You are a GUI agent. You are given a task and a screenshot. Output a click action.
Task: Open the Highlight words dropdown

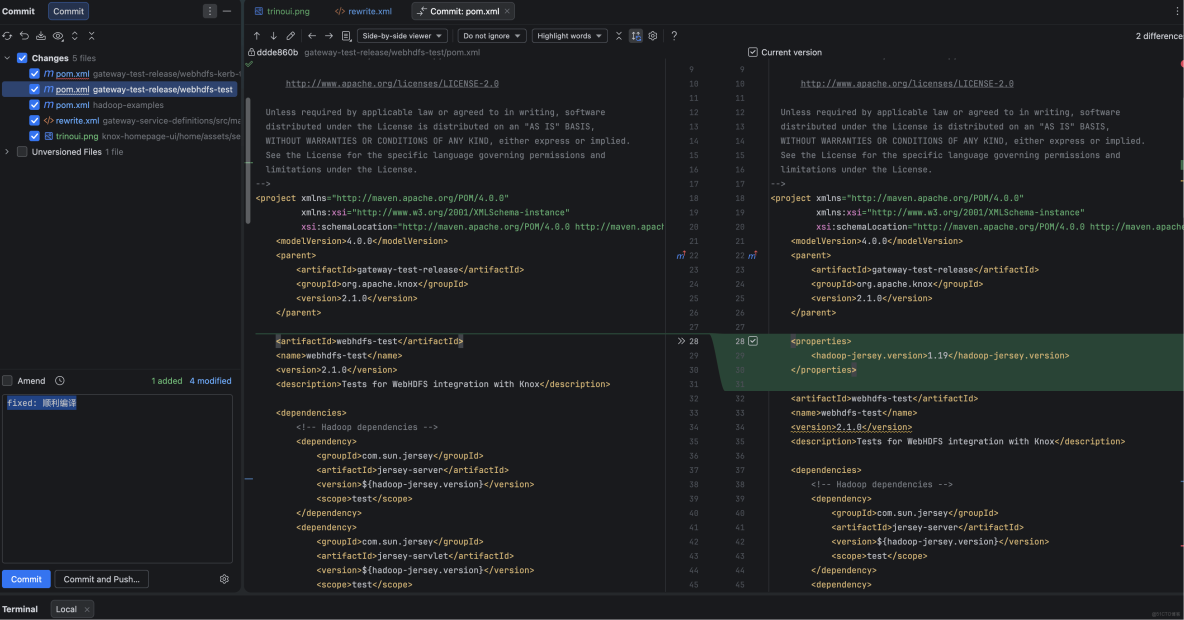569,35
